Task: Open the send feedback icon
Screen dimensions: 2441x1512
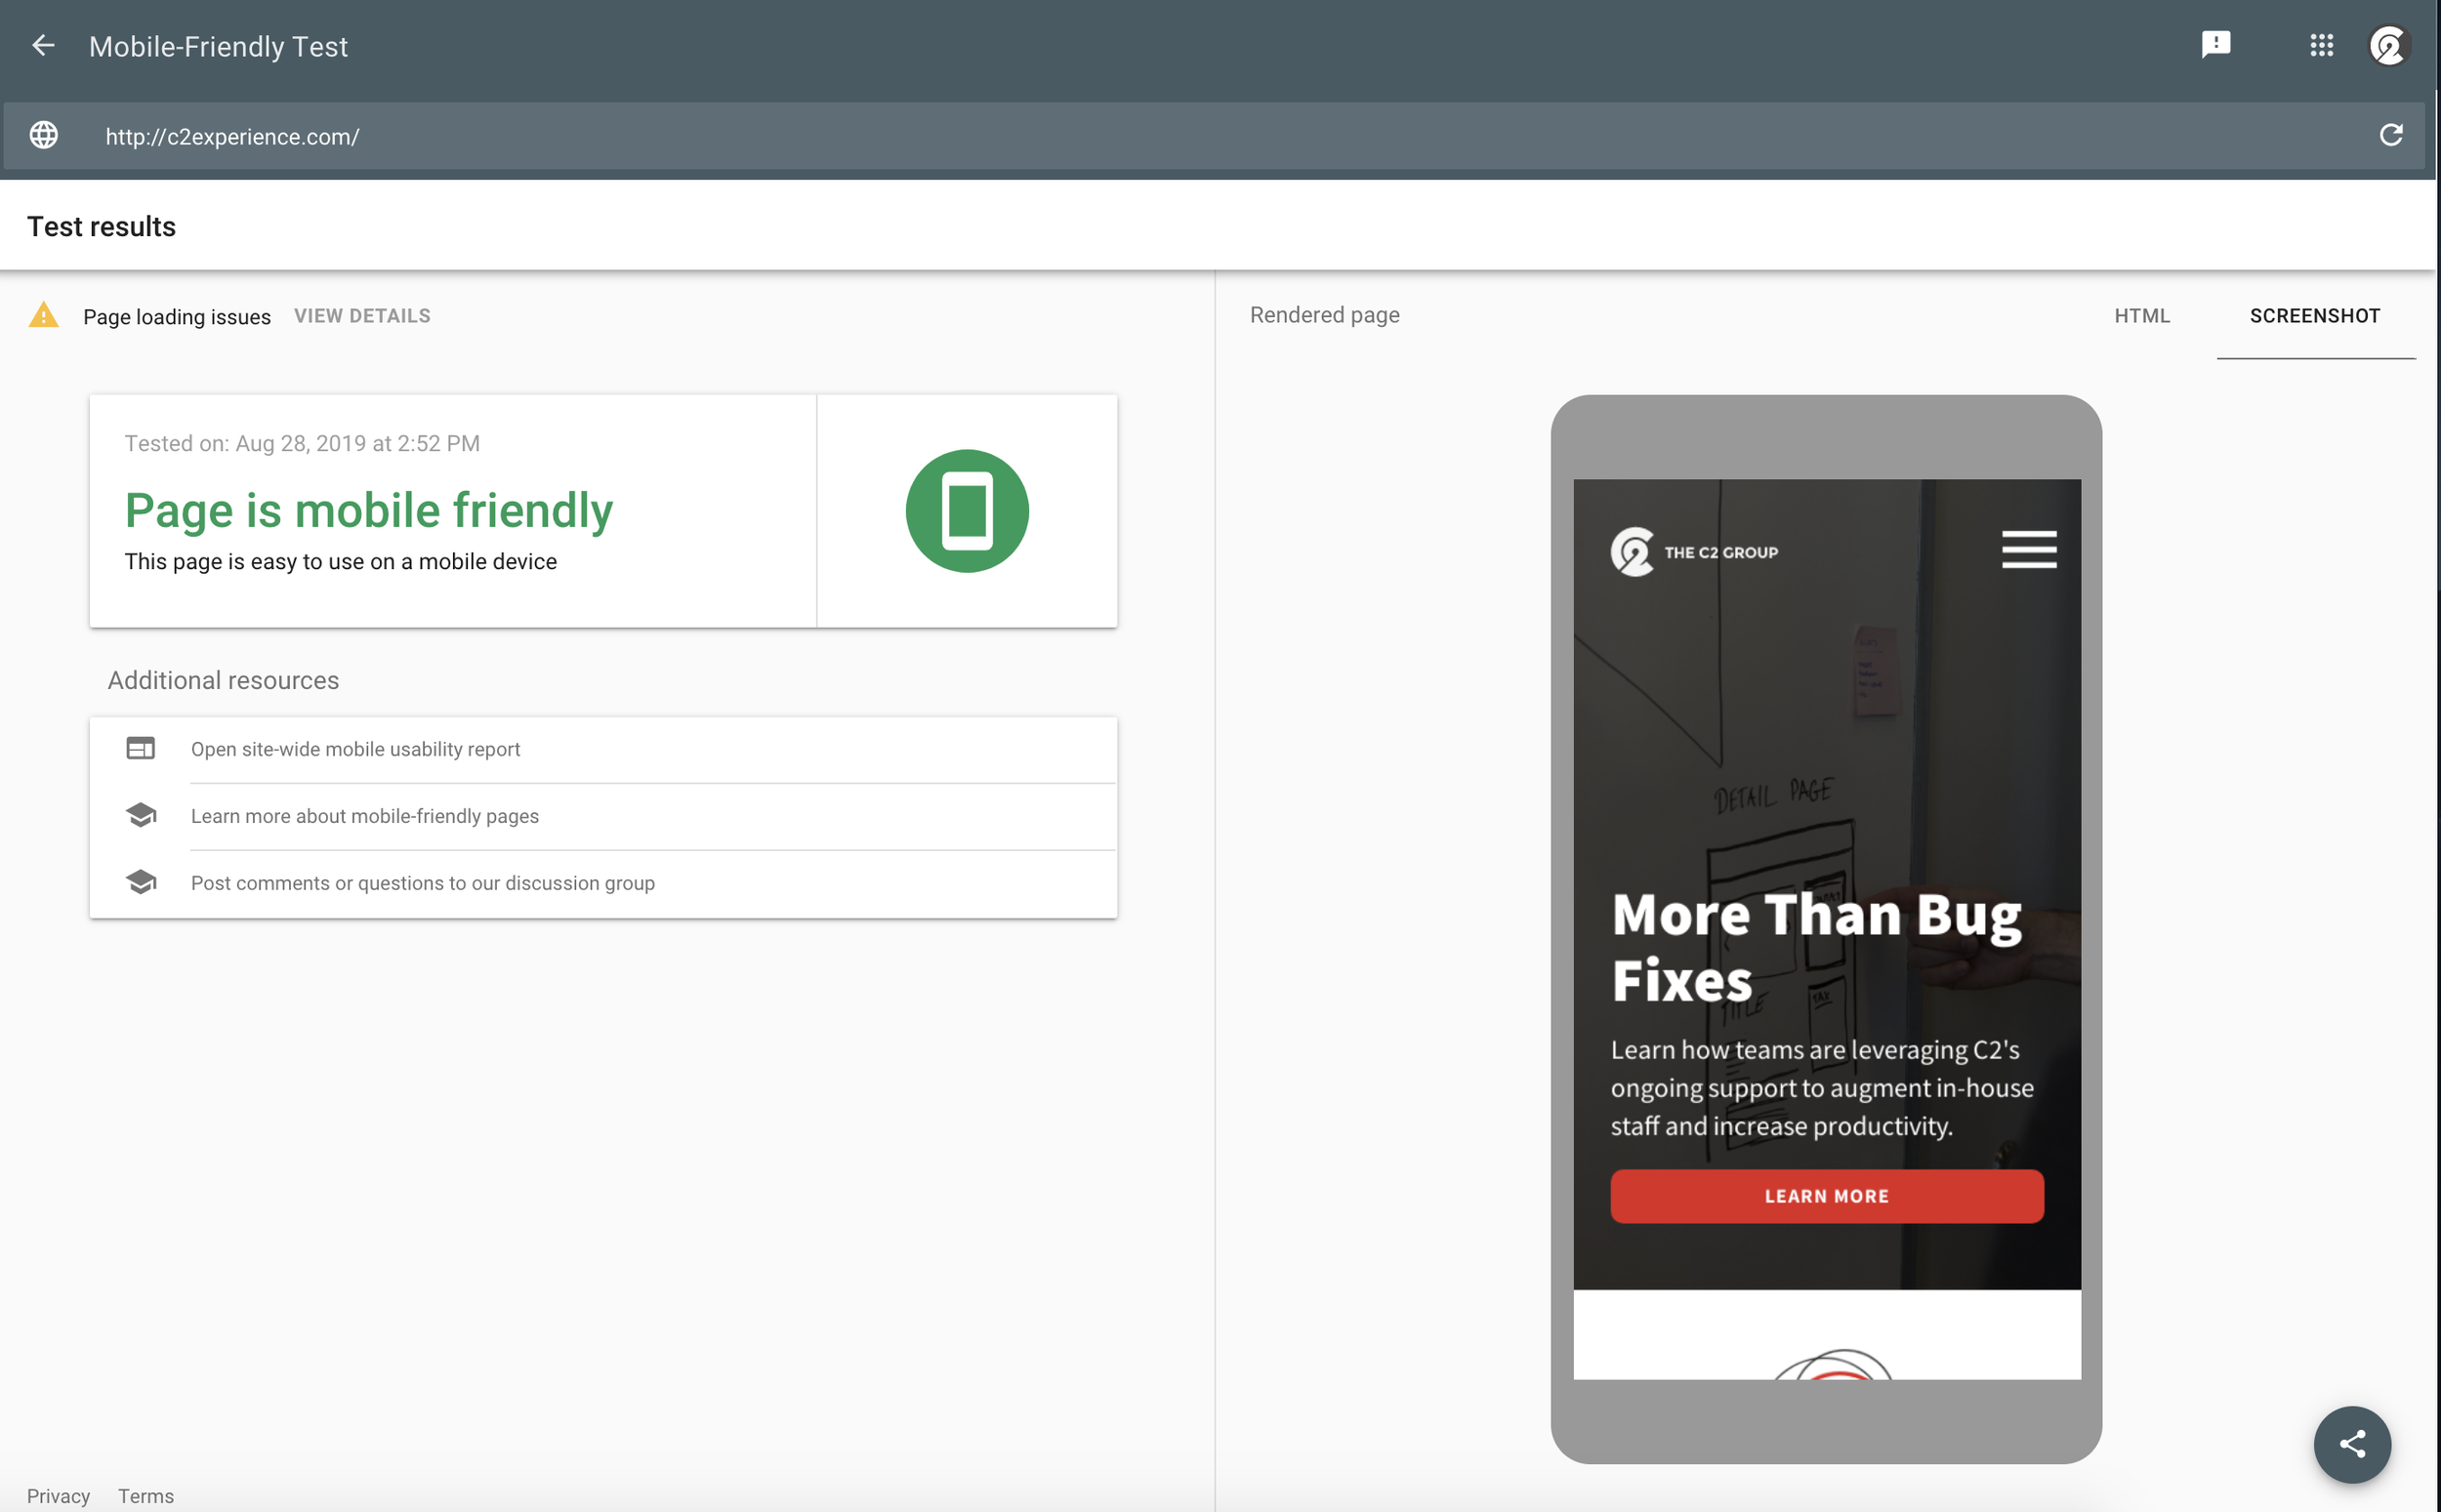Action: 2215,45
